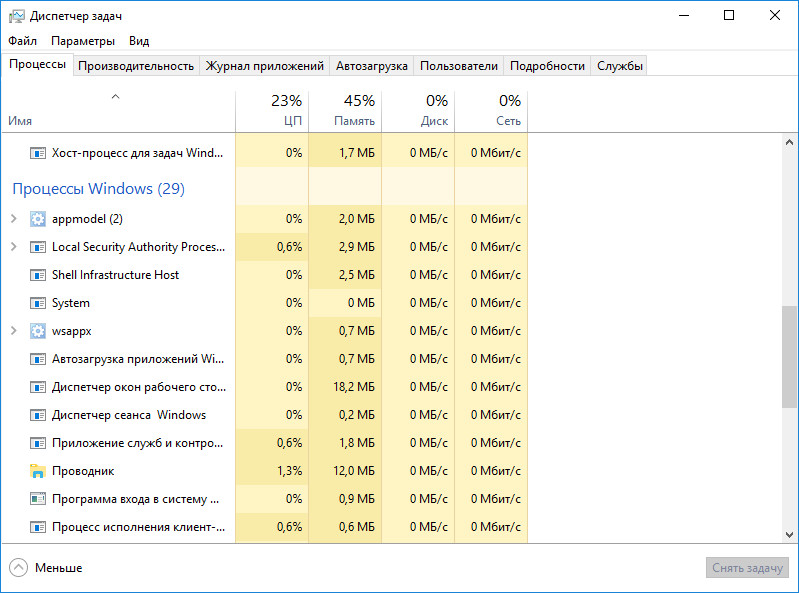Image resolution: width=799 pixels, height=593 pixels.
Task: Select Процесс исполнения клиент-... row
Action: pos(264,527)
